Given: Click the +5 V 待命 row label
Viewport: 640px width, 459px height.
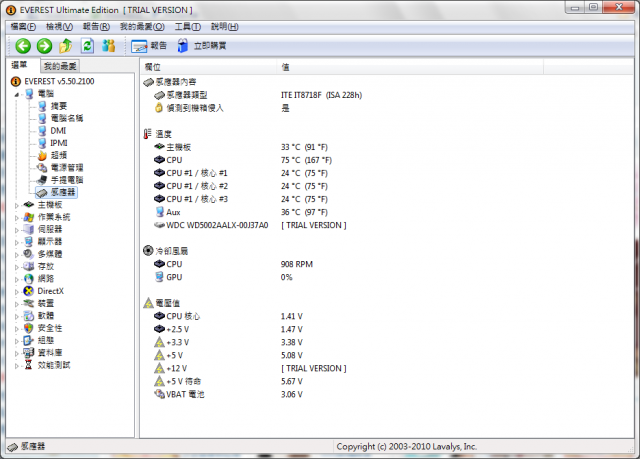Looking at the screenshot, I should 183,381.
